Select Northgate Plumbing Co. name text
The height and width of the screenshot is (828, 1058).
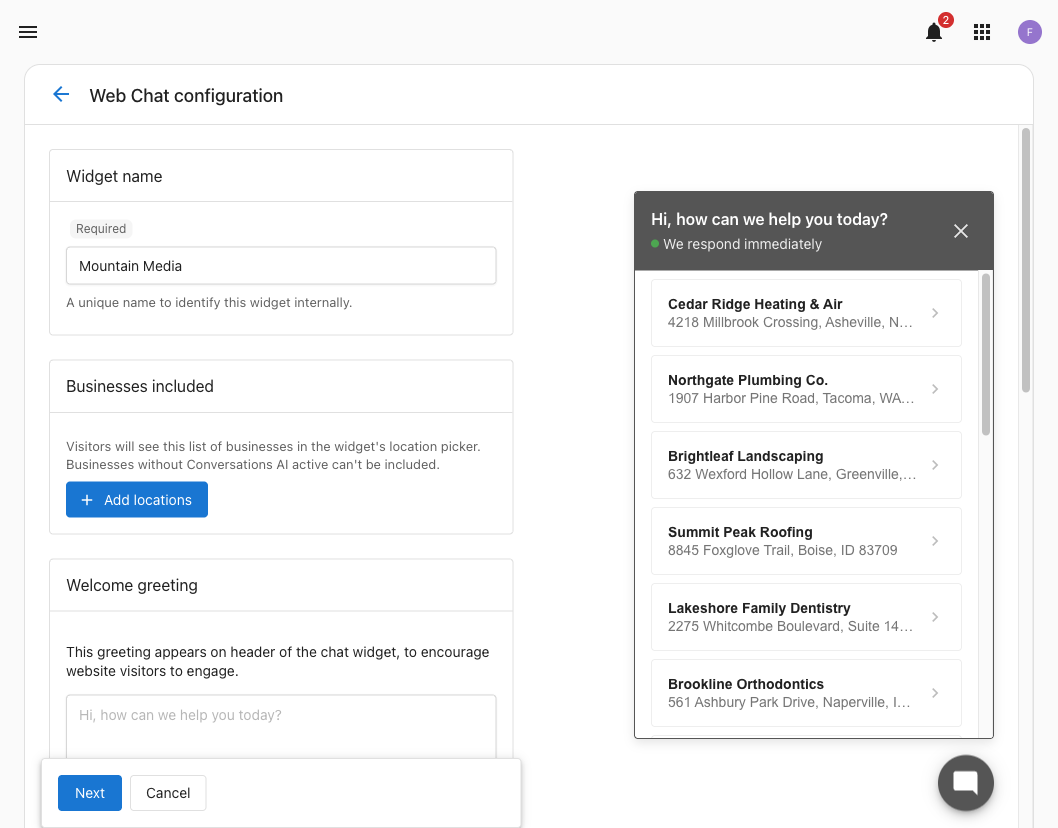[748, 380]
